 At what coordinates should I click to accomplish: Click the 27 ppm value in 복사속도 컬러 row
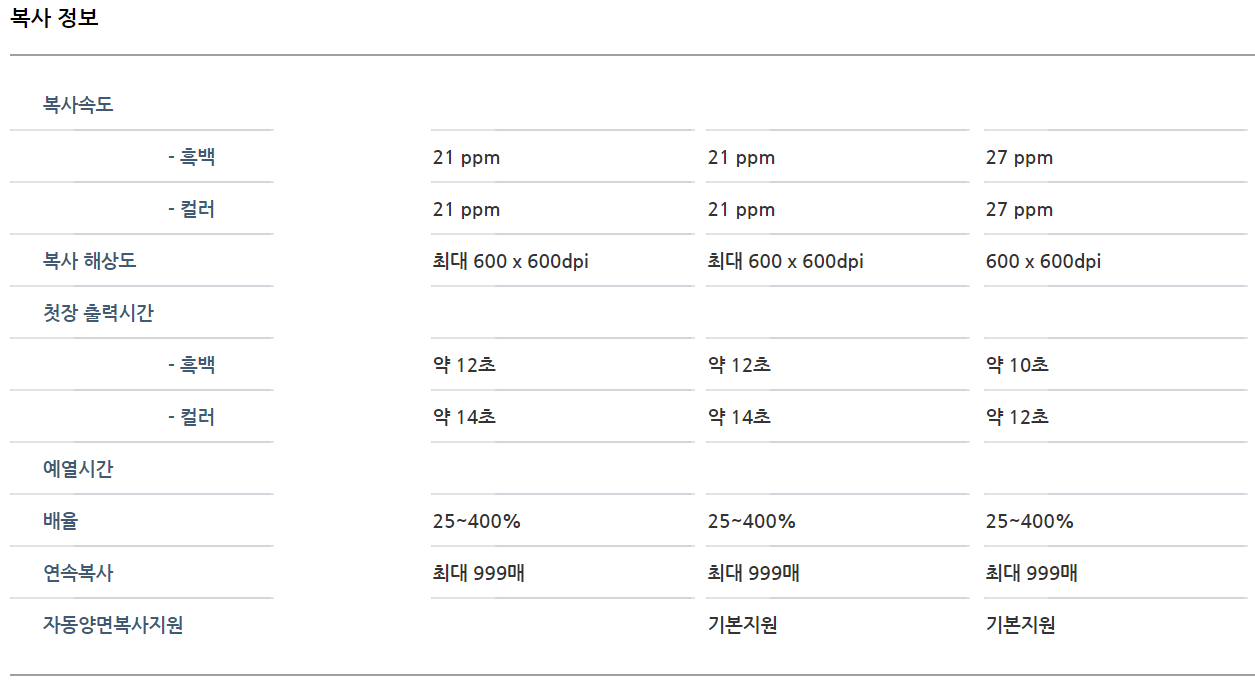(x=1019, y=210)
